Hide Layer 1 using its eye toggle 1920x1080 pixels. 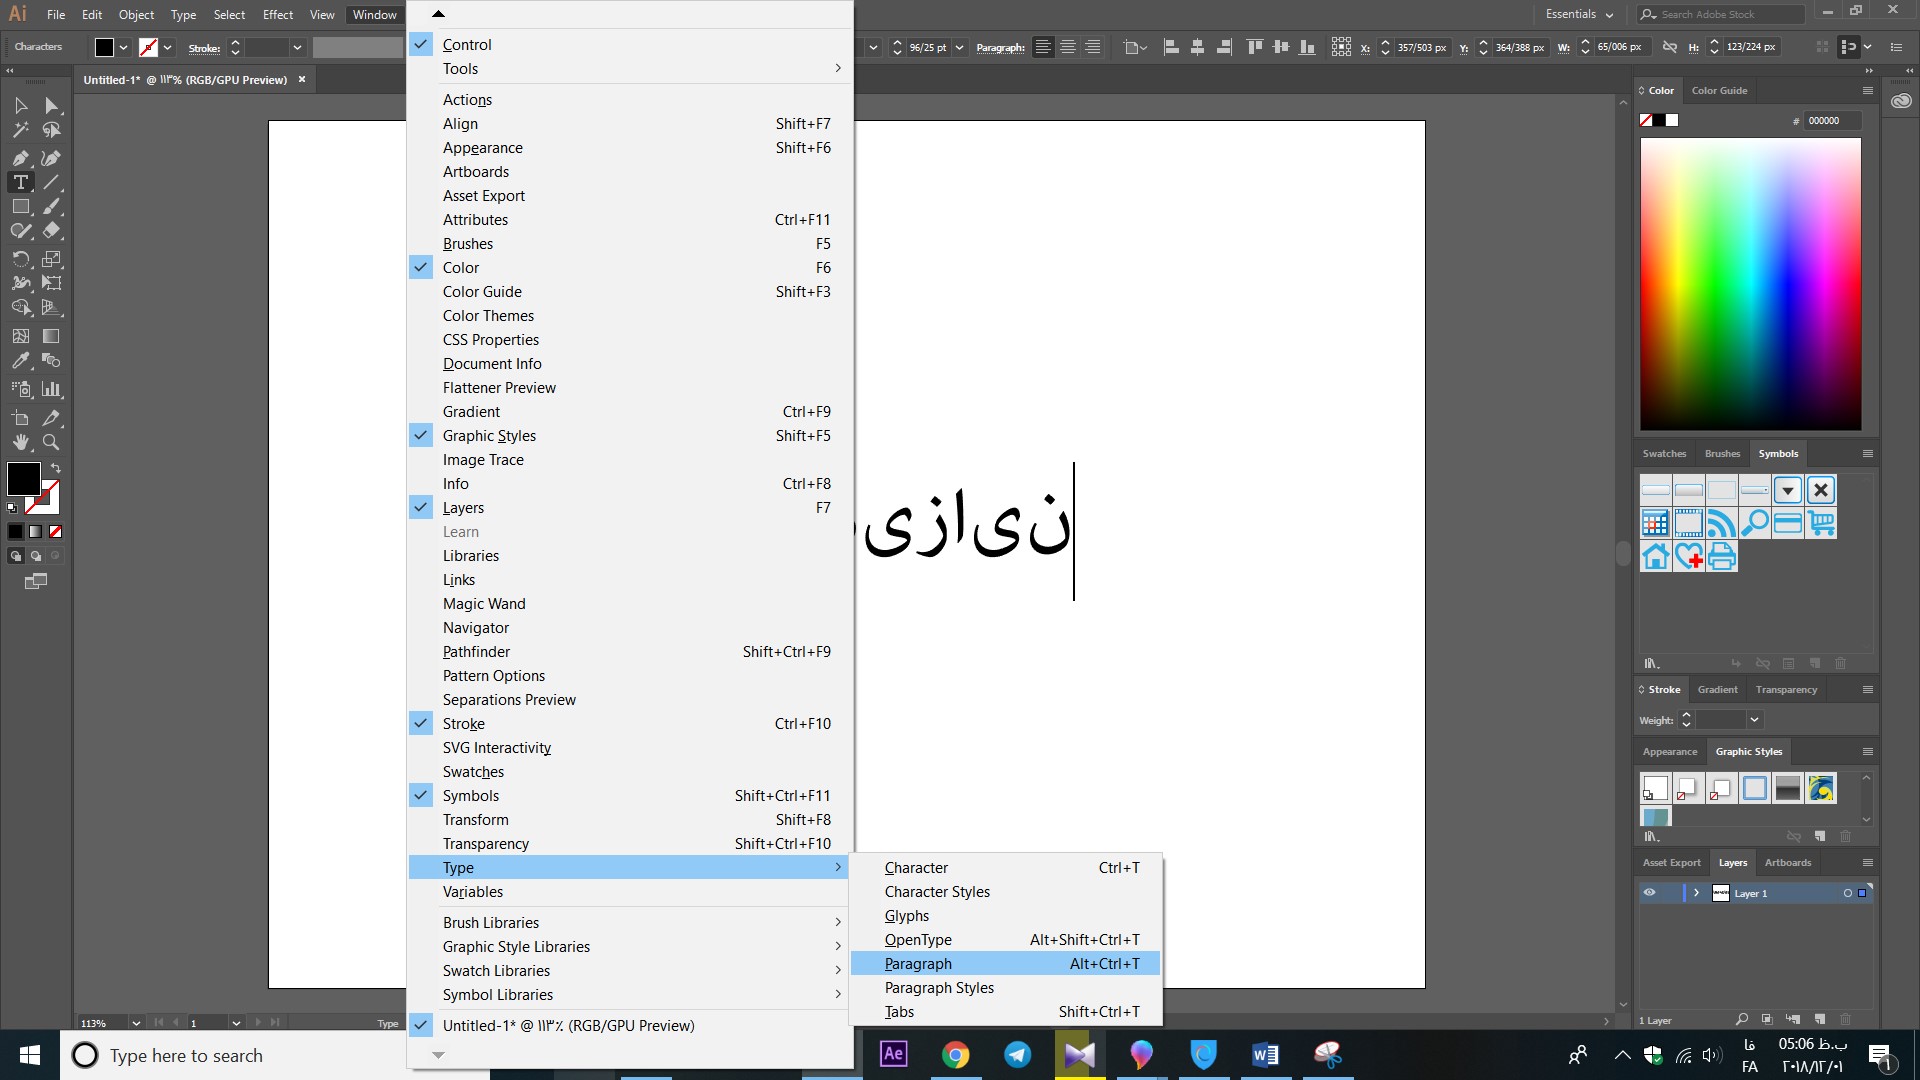[x=1650, y=892]
